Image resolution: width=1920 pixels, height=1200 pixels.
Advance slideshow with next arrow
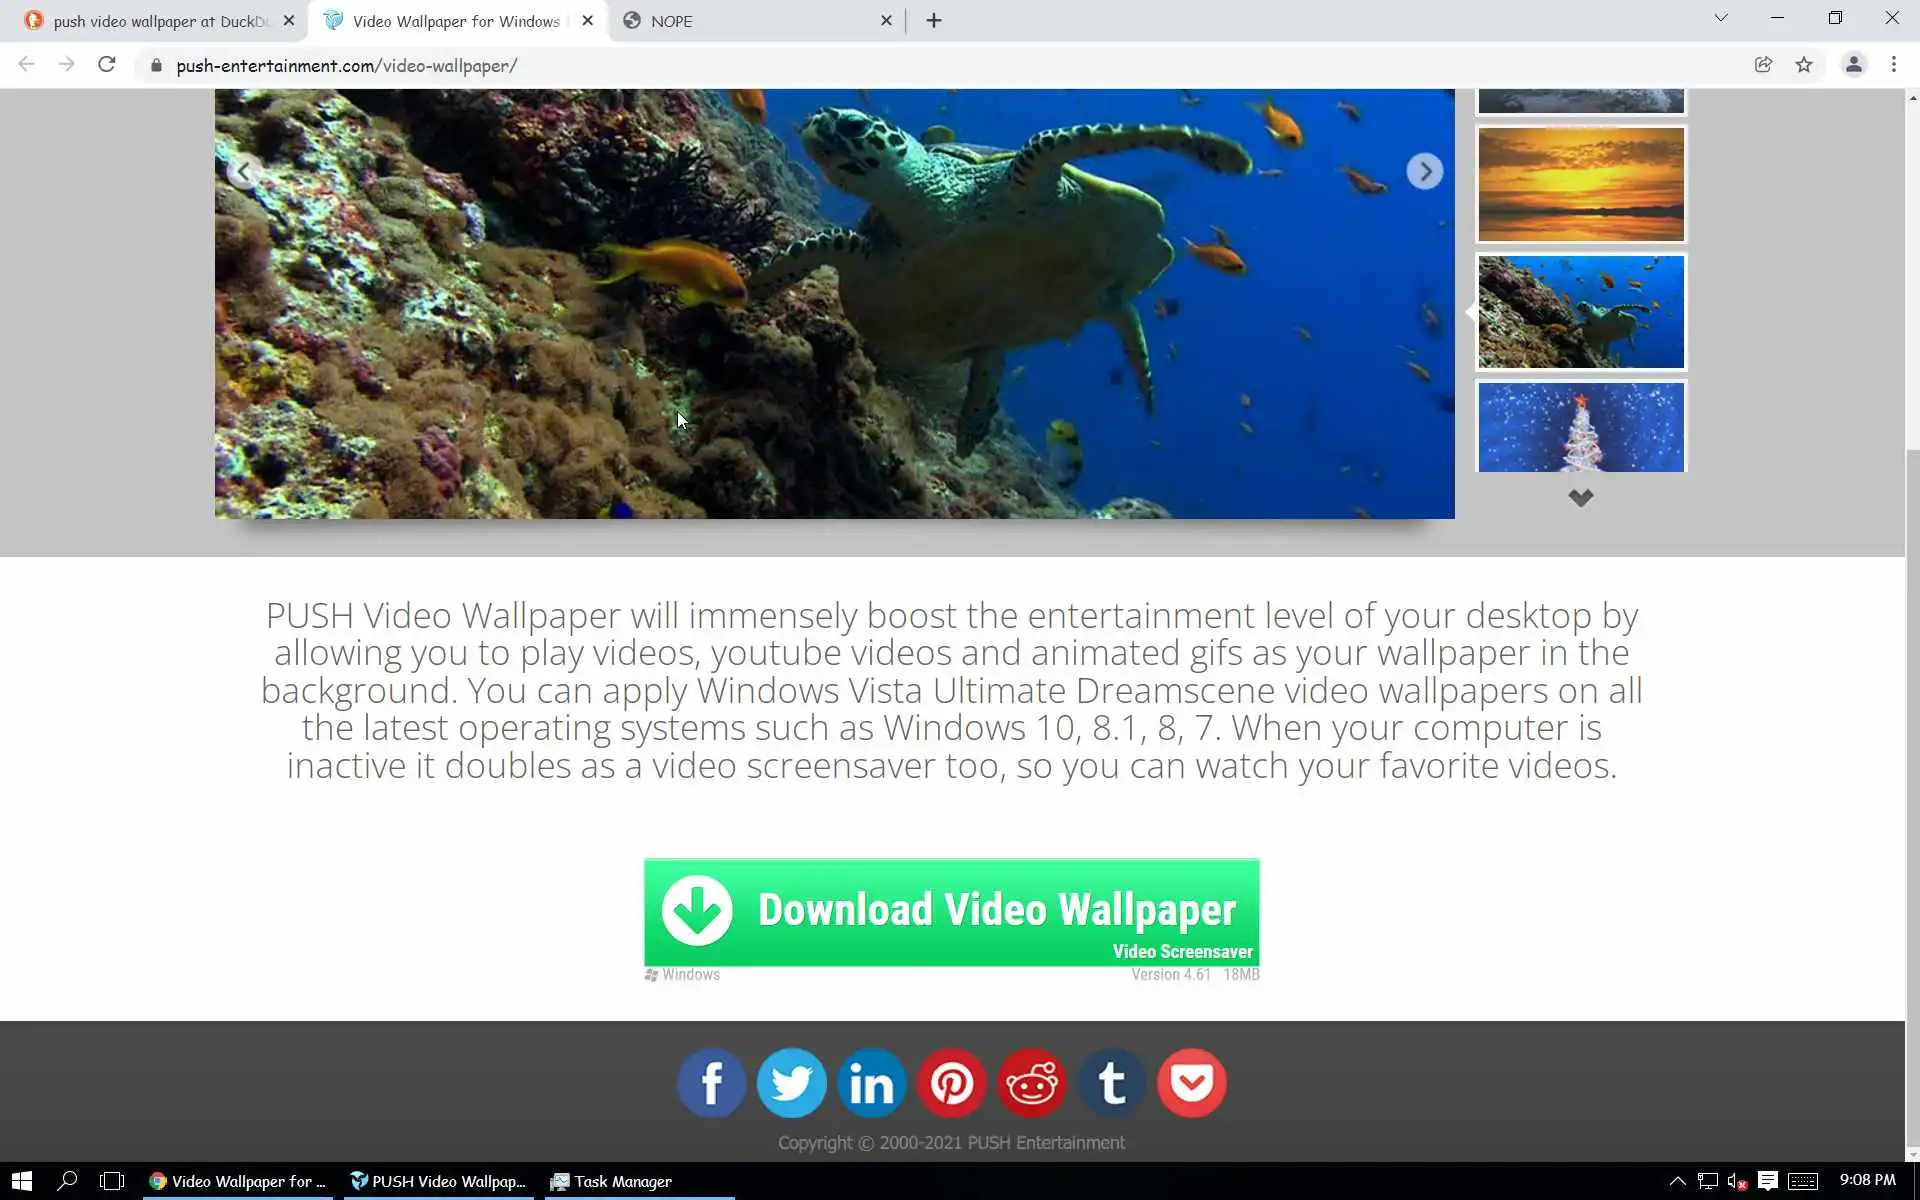click(x=1424, y=172)
